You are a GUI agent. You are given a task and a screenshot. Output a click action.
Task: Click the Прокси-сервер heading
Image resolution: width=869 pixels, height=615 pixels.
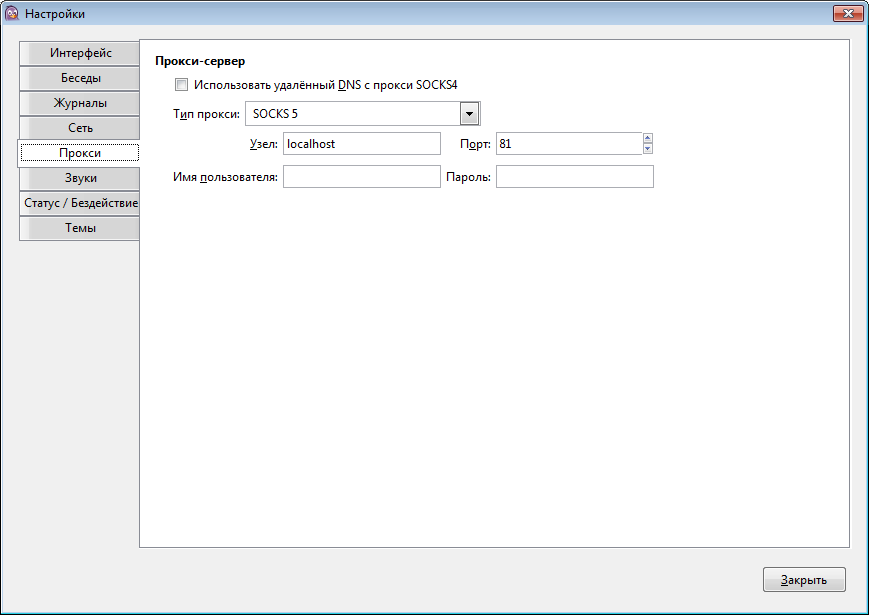200,61
